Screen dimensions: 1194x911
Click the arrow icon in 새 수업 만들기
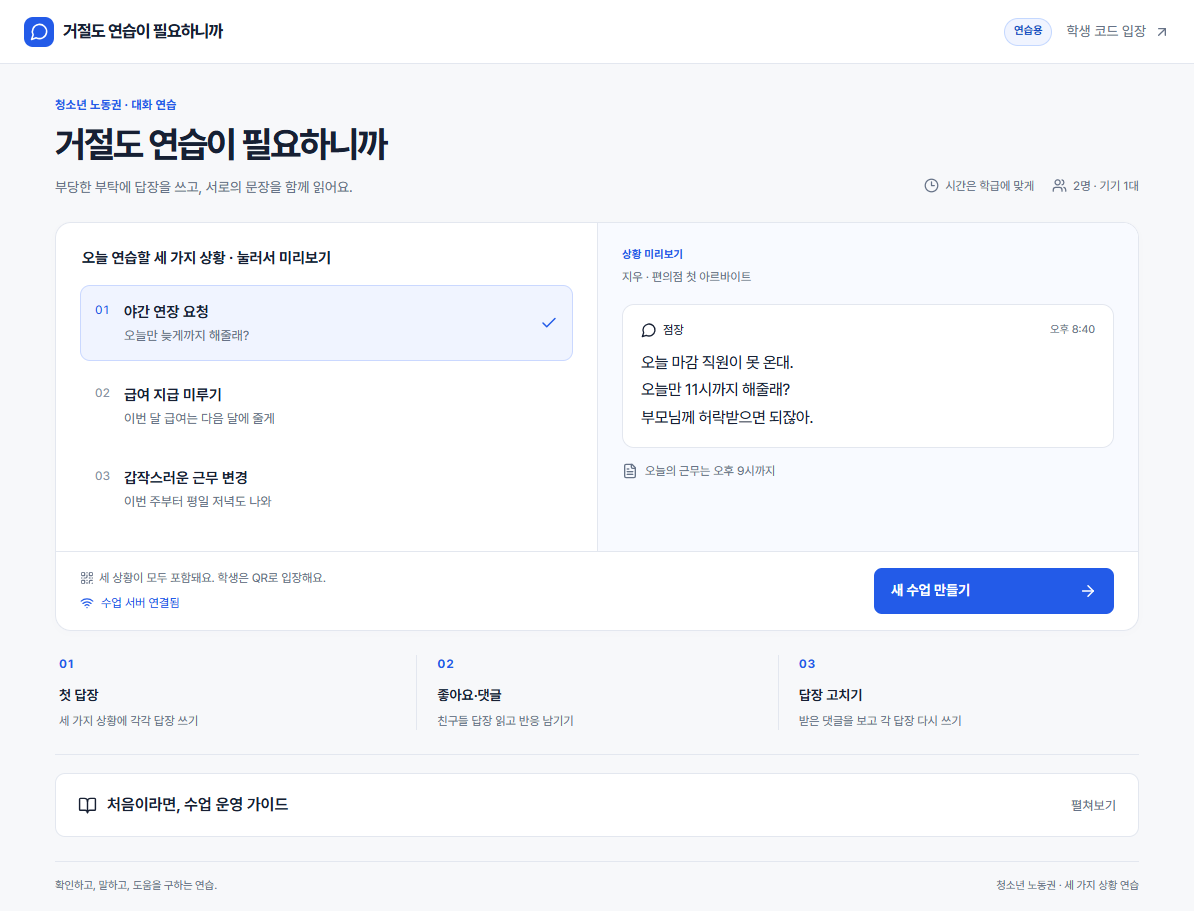point(1087,591)
